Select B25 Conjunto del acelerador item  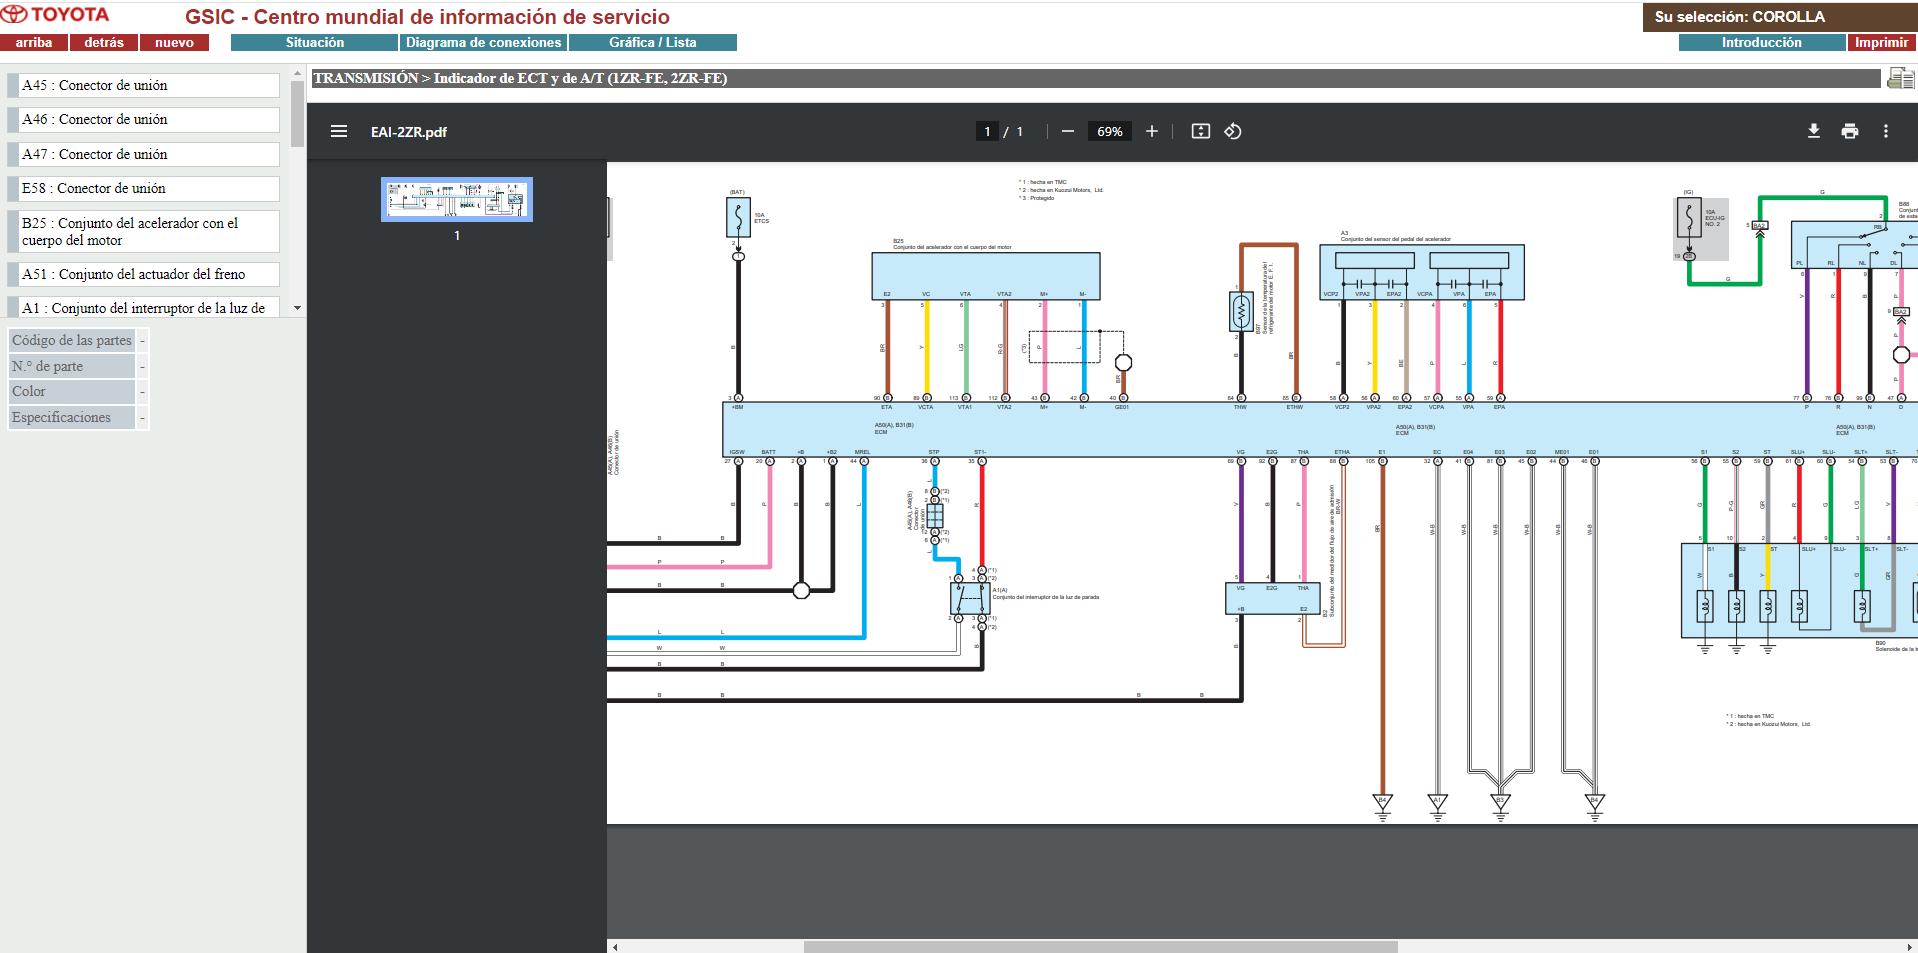tap(143, 231)
